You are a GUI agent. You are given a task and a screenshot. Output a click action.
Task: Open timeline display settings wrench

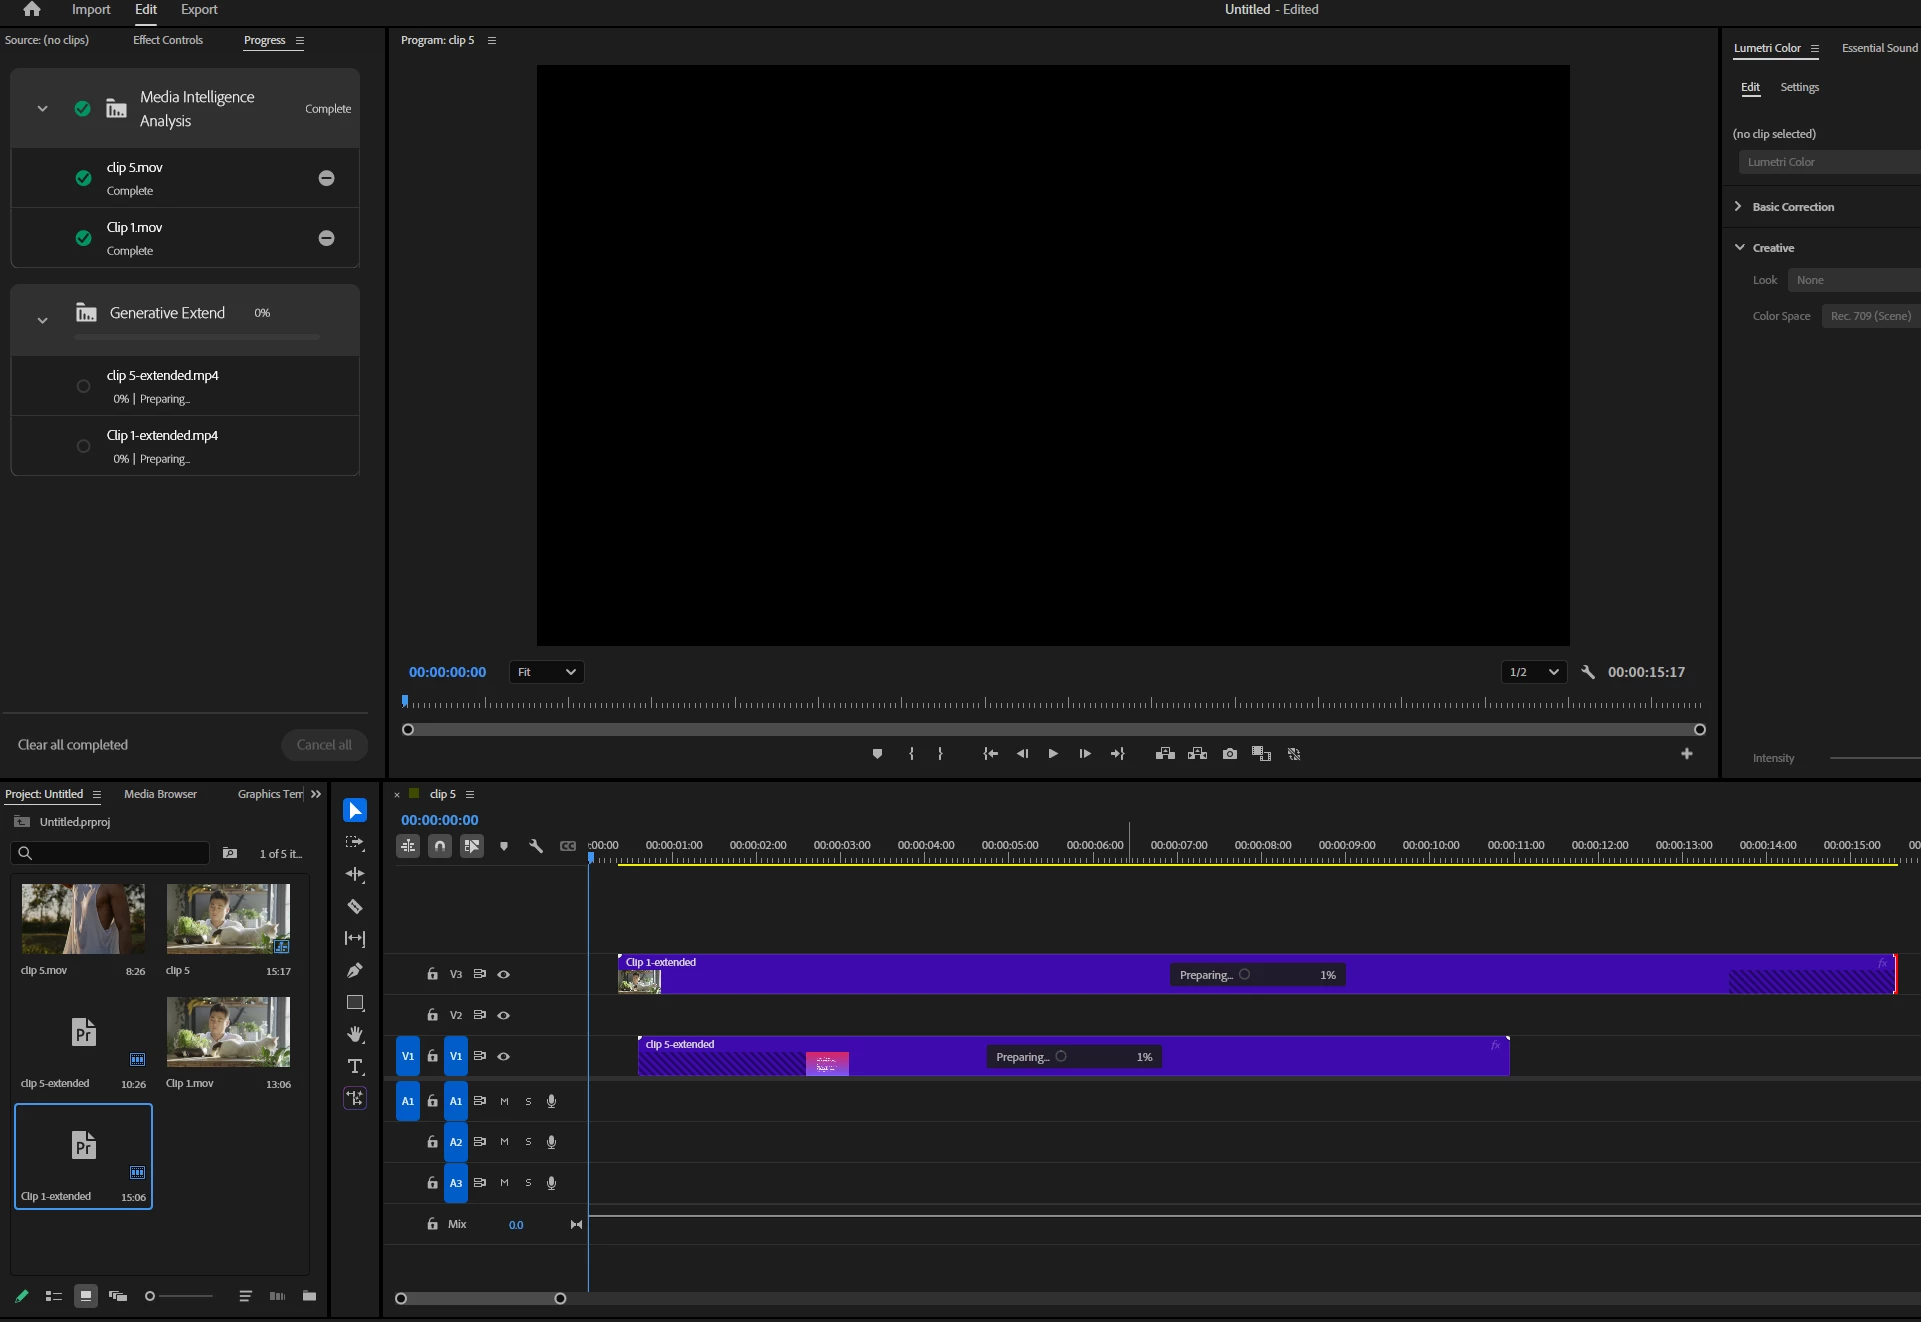tap(536, 846)
